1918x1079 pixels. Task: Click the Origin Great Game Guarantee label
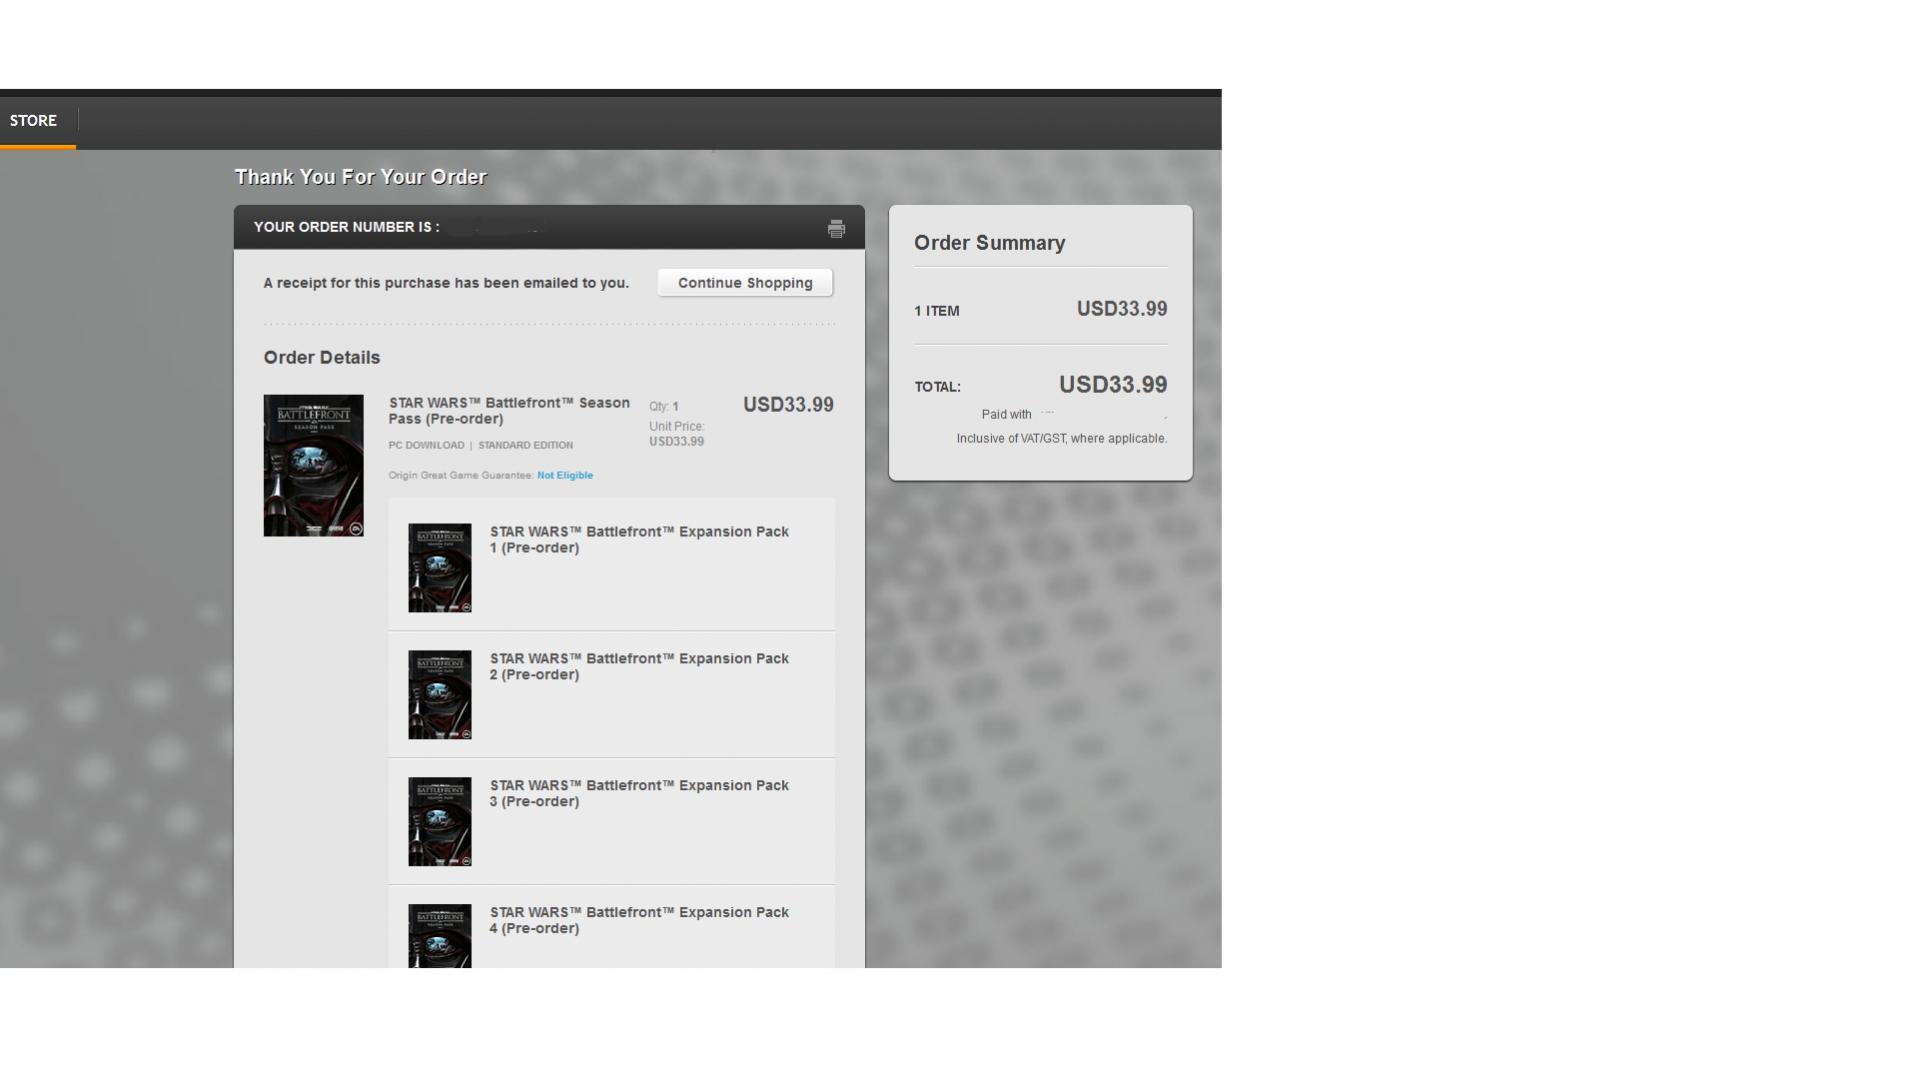[x=461, y=476]
